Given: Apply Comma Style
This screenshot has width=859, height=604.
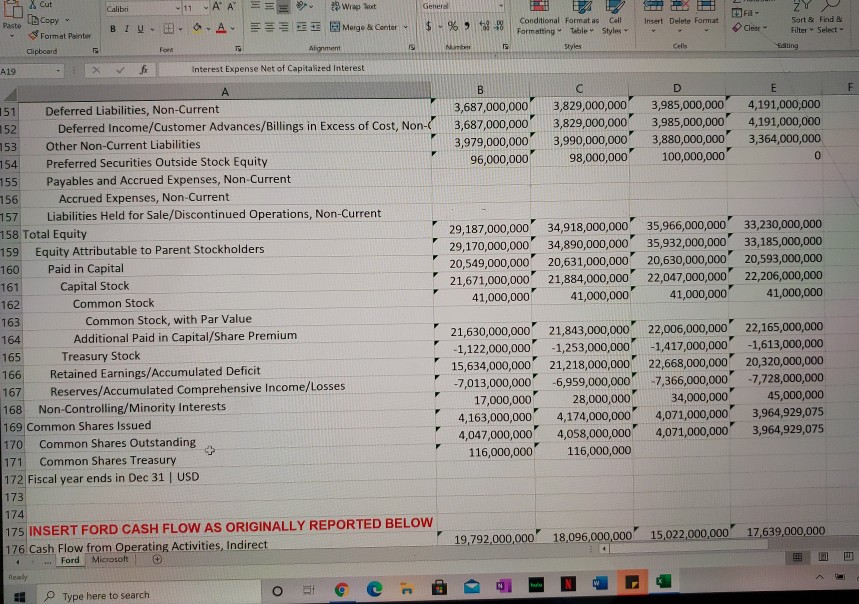Looking at the screenshot, I should 467,26.
